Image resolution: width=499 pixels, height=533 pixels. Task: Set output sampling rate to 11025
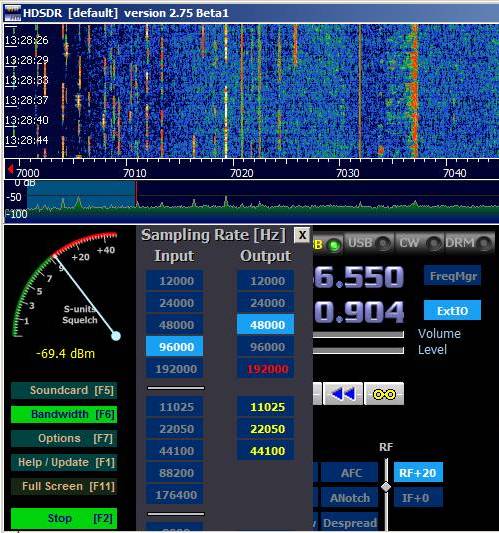266,407
